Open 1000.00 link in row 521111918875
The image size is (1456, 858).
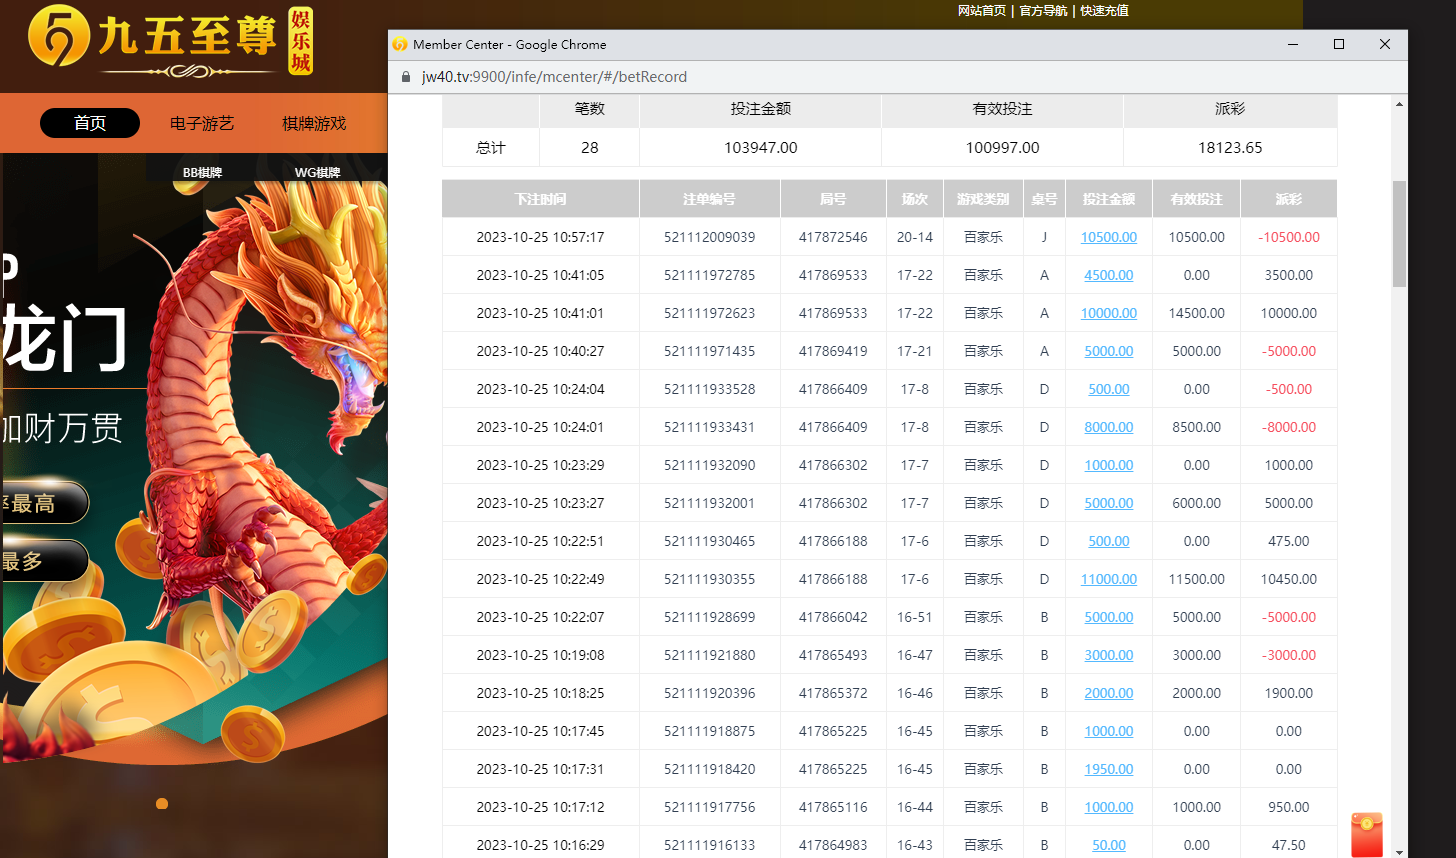1109,731
